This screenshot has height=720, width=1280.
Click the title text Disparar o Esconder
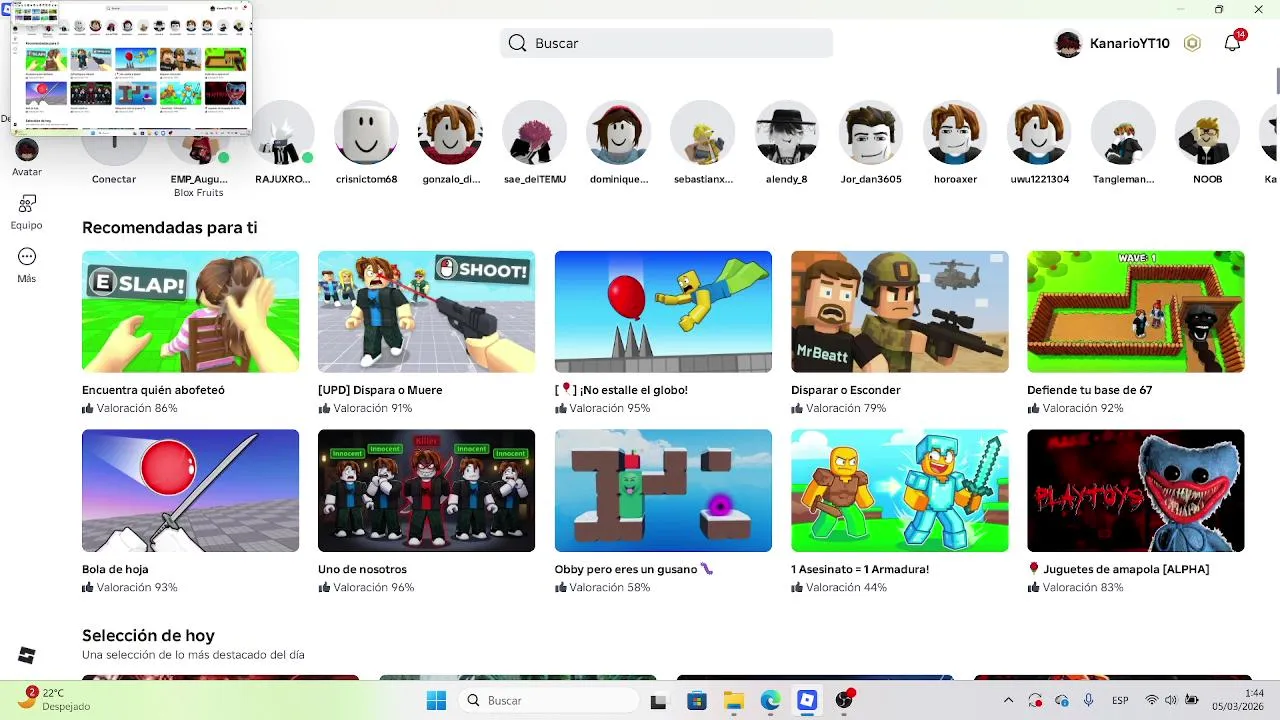(846, 390)
